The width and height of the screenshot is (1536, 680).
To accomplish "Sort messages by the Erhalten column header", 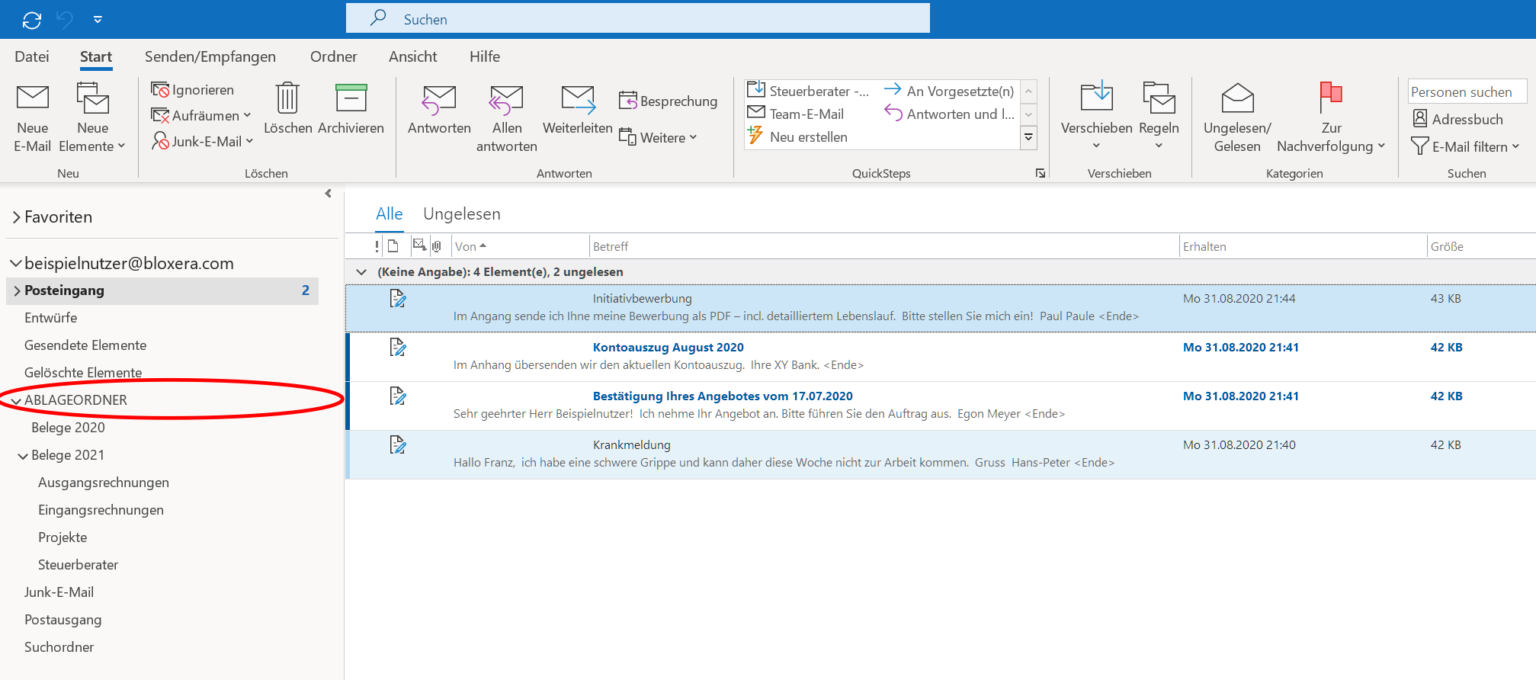I will tap(1303, 246).
